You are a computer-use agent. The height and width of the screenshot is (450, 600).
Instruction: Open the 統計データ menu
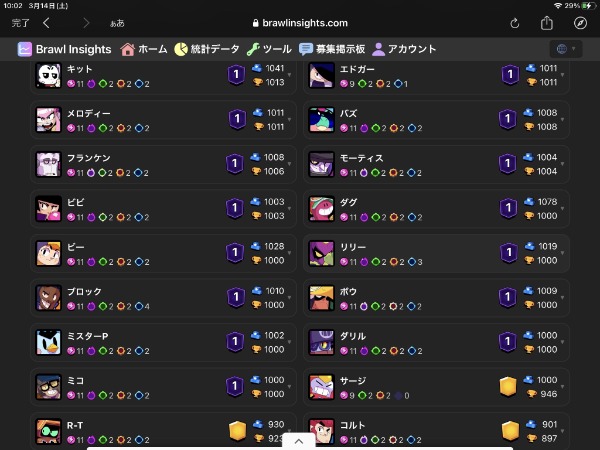pos(207,49)
